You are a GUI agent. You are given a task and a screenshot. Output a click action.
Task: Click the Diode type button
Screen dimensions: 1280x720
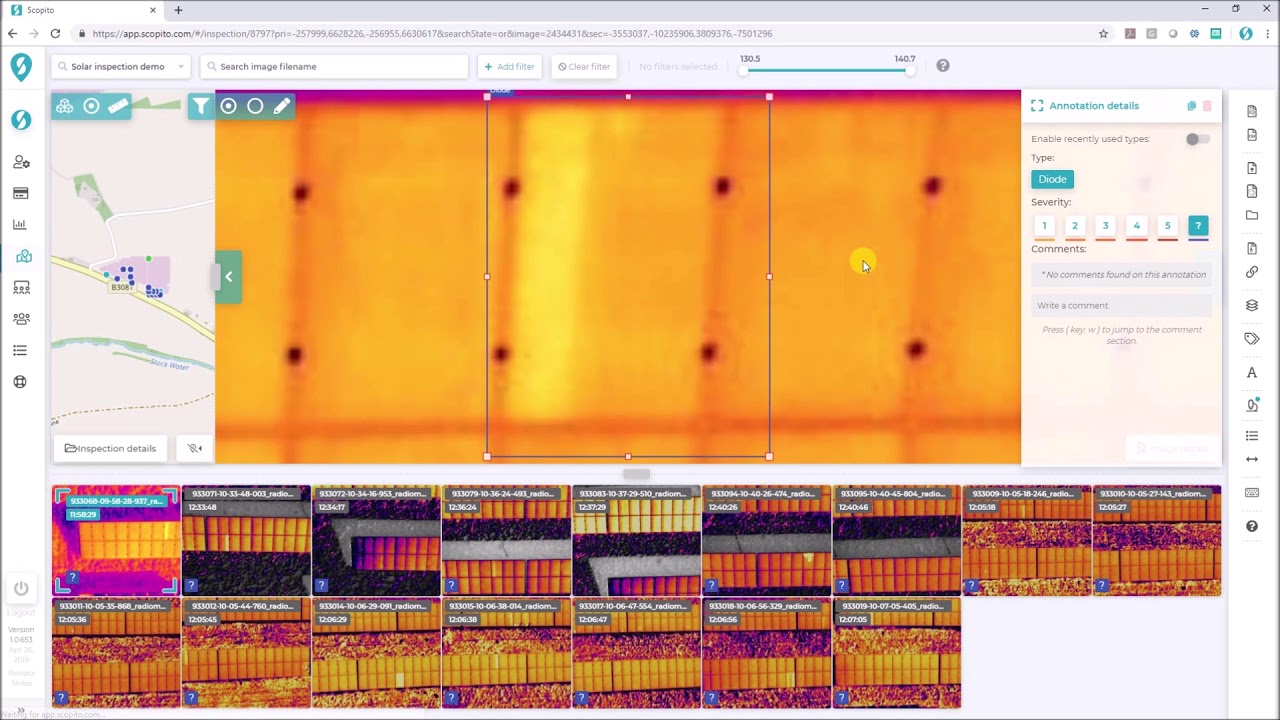click(1052, 179)
